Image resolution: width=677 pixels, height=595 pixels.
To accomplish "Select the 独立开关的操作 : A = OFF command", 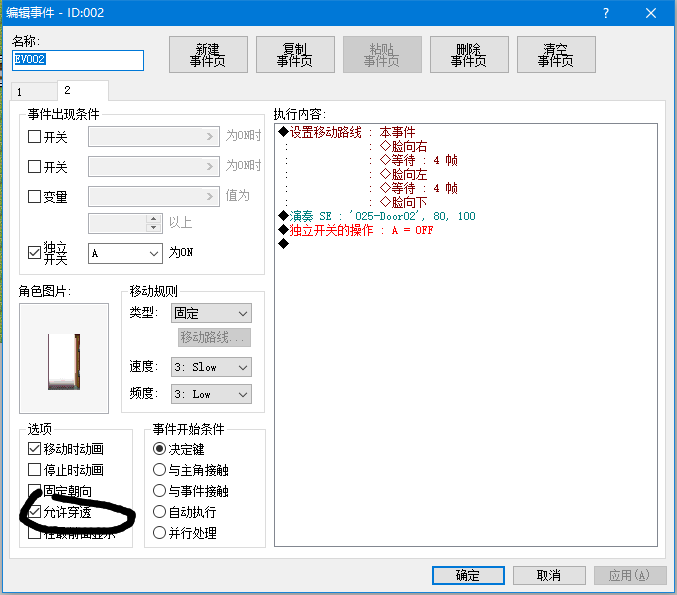I will pyautogui.click(x=356, y=230).
